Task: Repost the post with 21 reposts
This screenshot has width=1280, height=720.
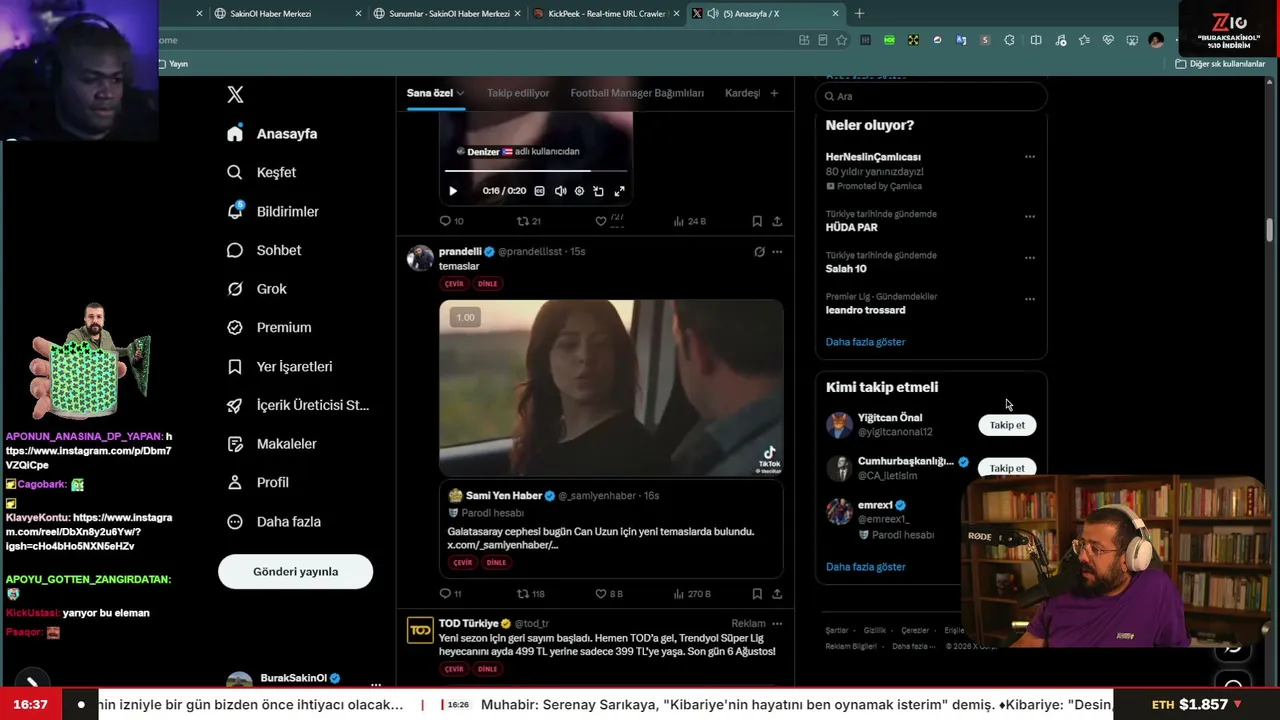Action: (x=528, y=221)
